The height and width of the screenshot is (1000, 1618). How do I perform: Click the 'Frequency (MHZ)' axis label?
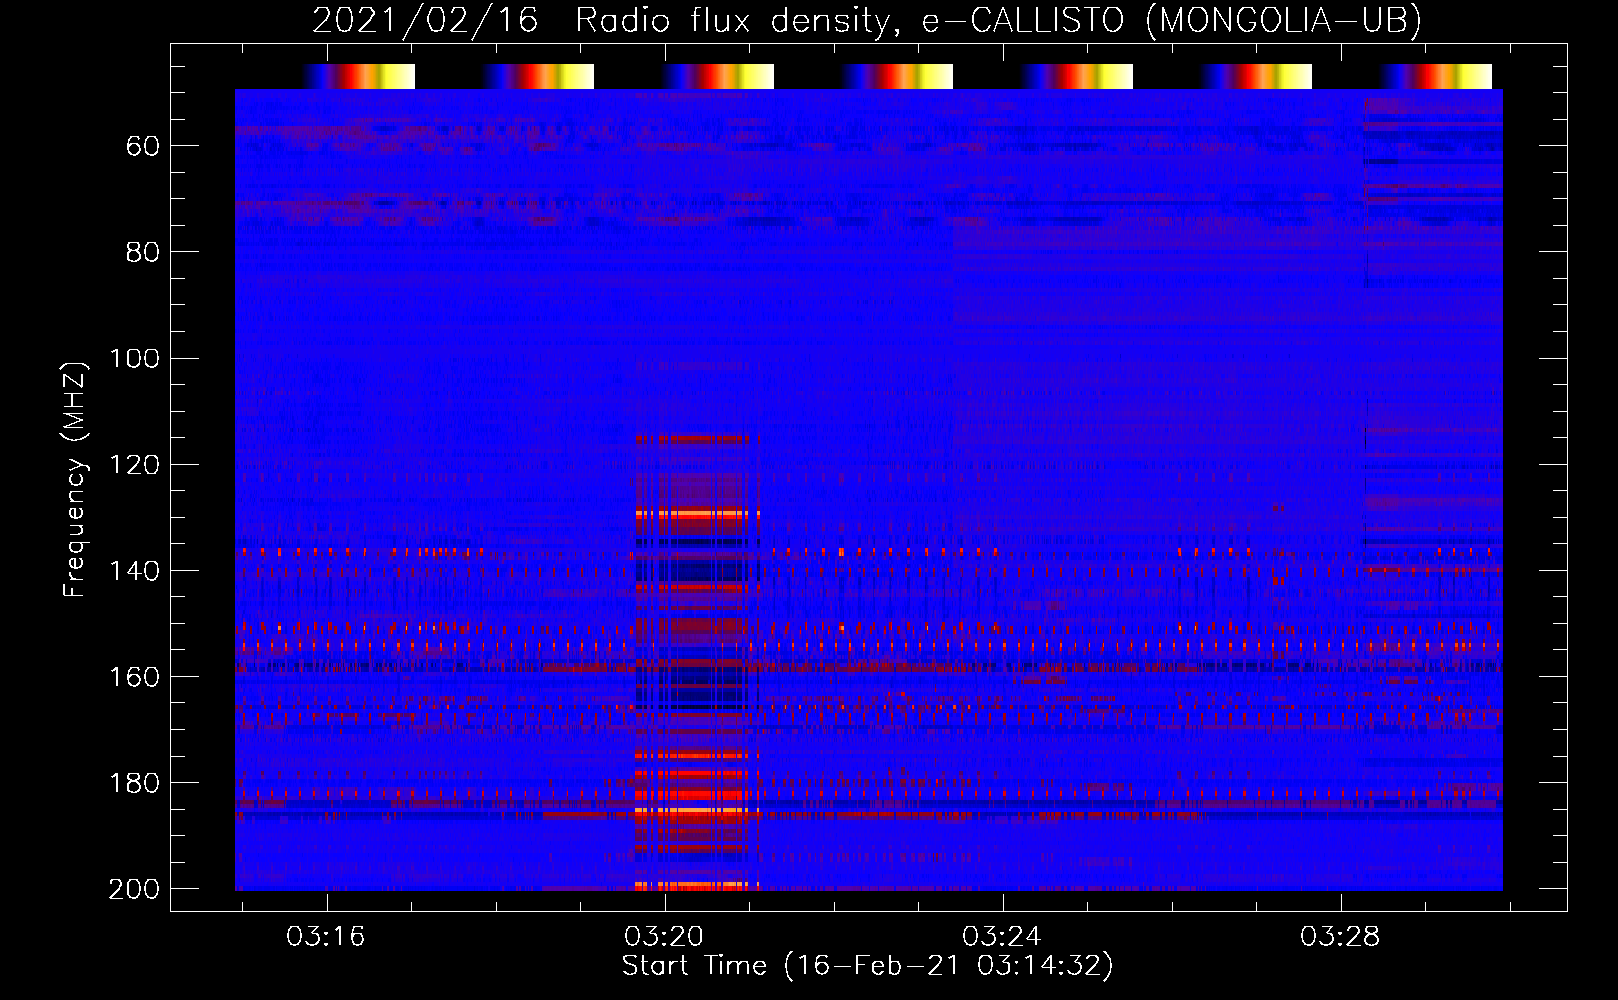point(75,480)
